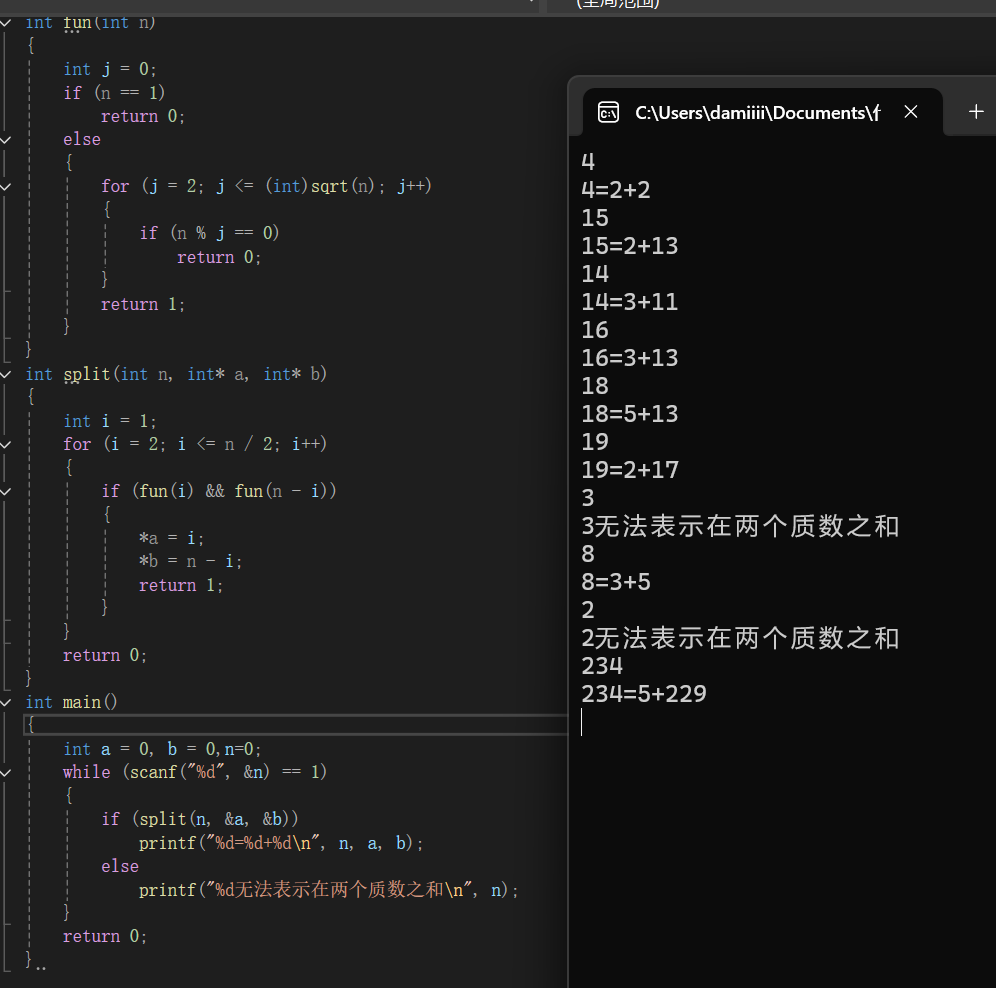Collapse the while (scanf loop
Viewport: 996px width, 988px height.
click(x=6, y=773)
